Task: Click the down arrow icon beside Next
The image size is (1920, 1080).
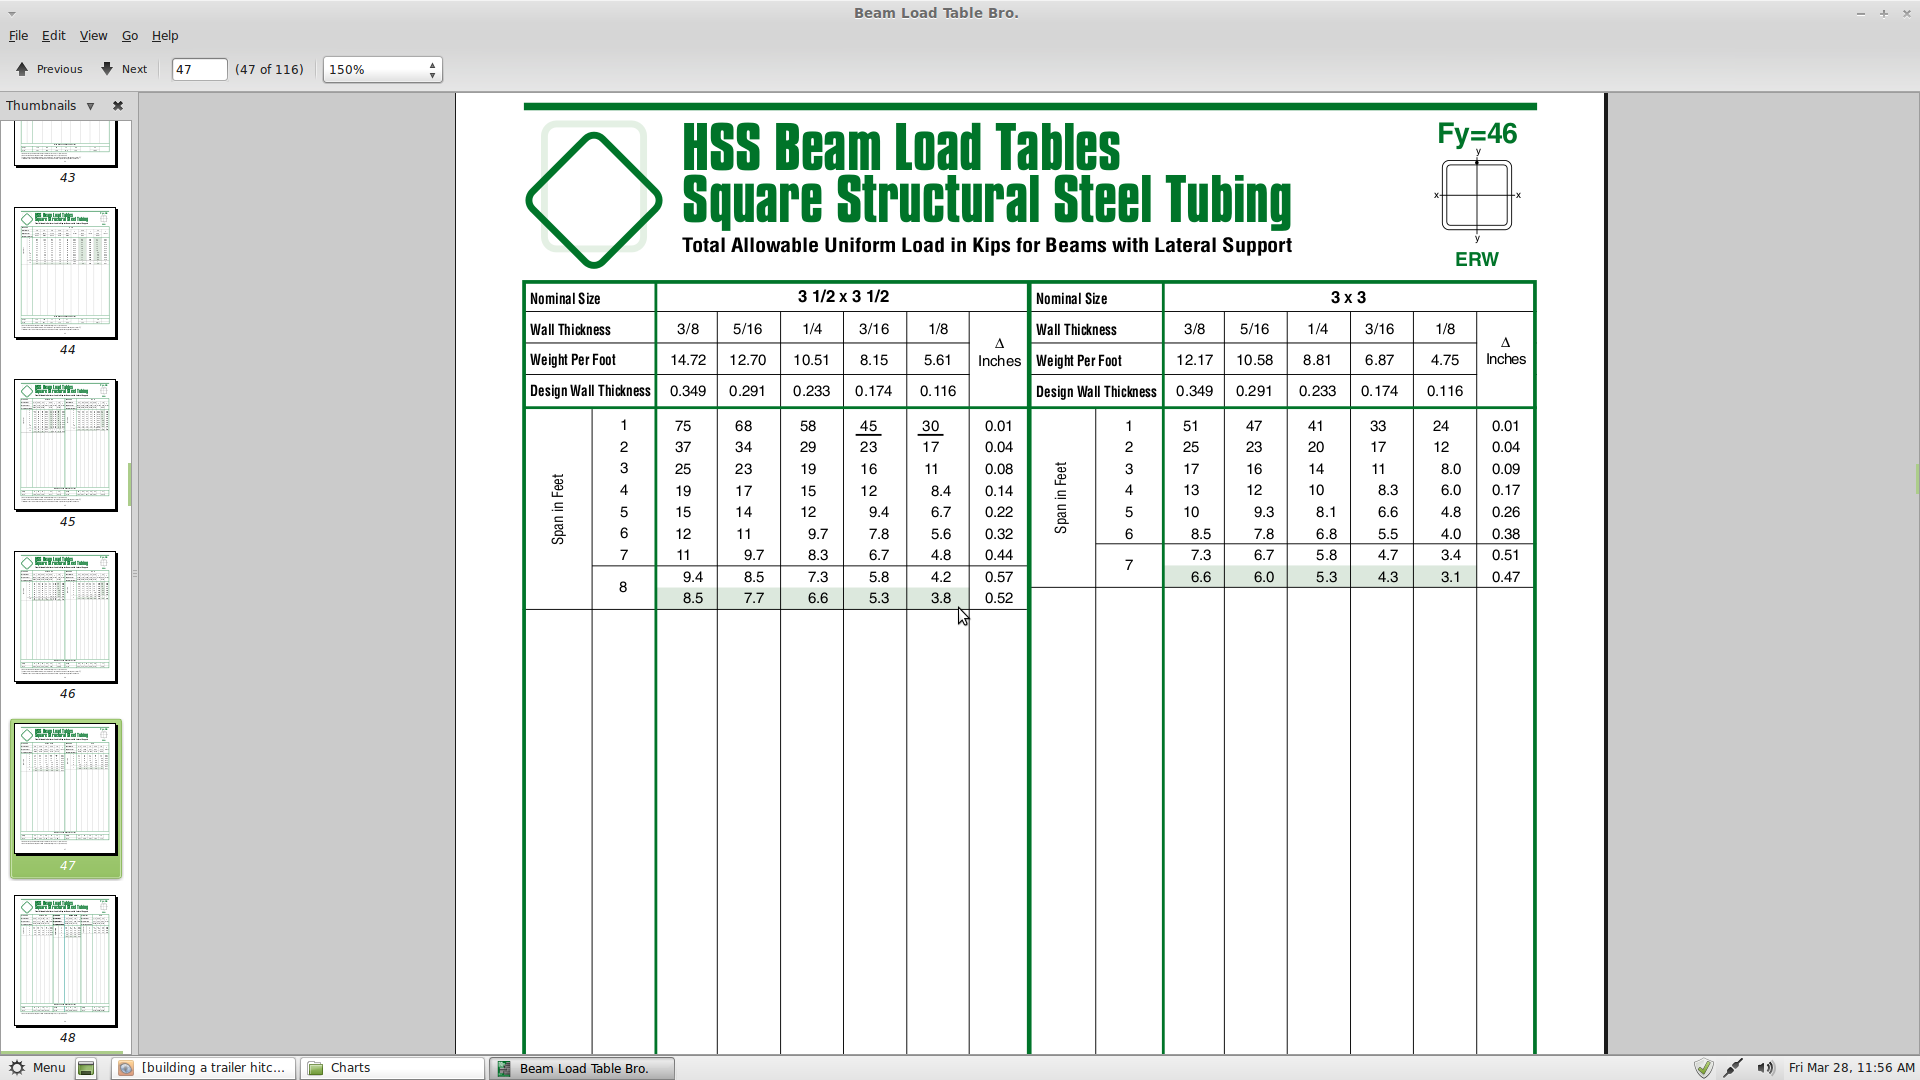Action: 106,69
